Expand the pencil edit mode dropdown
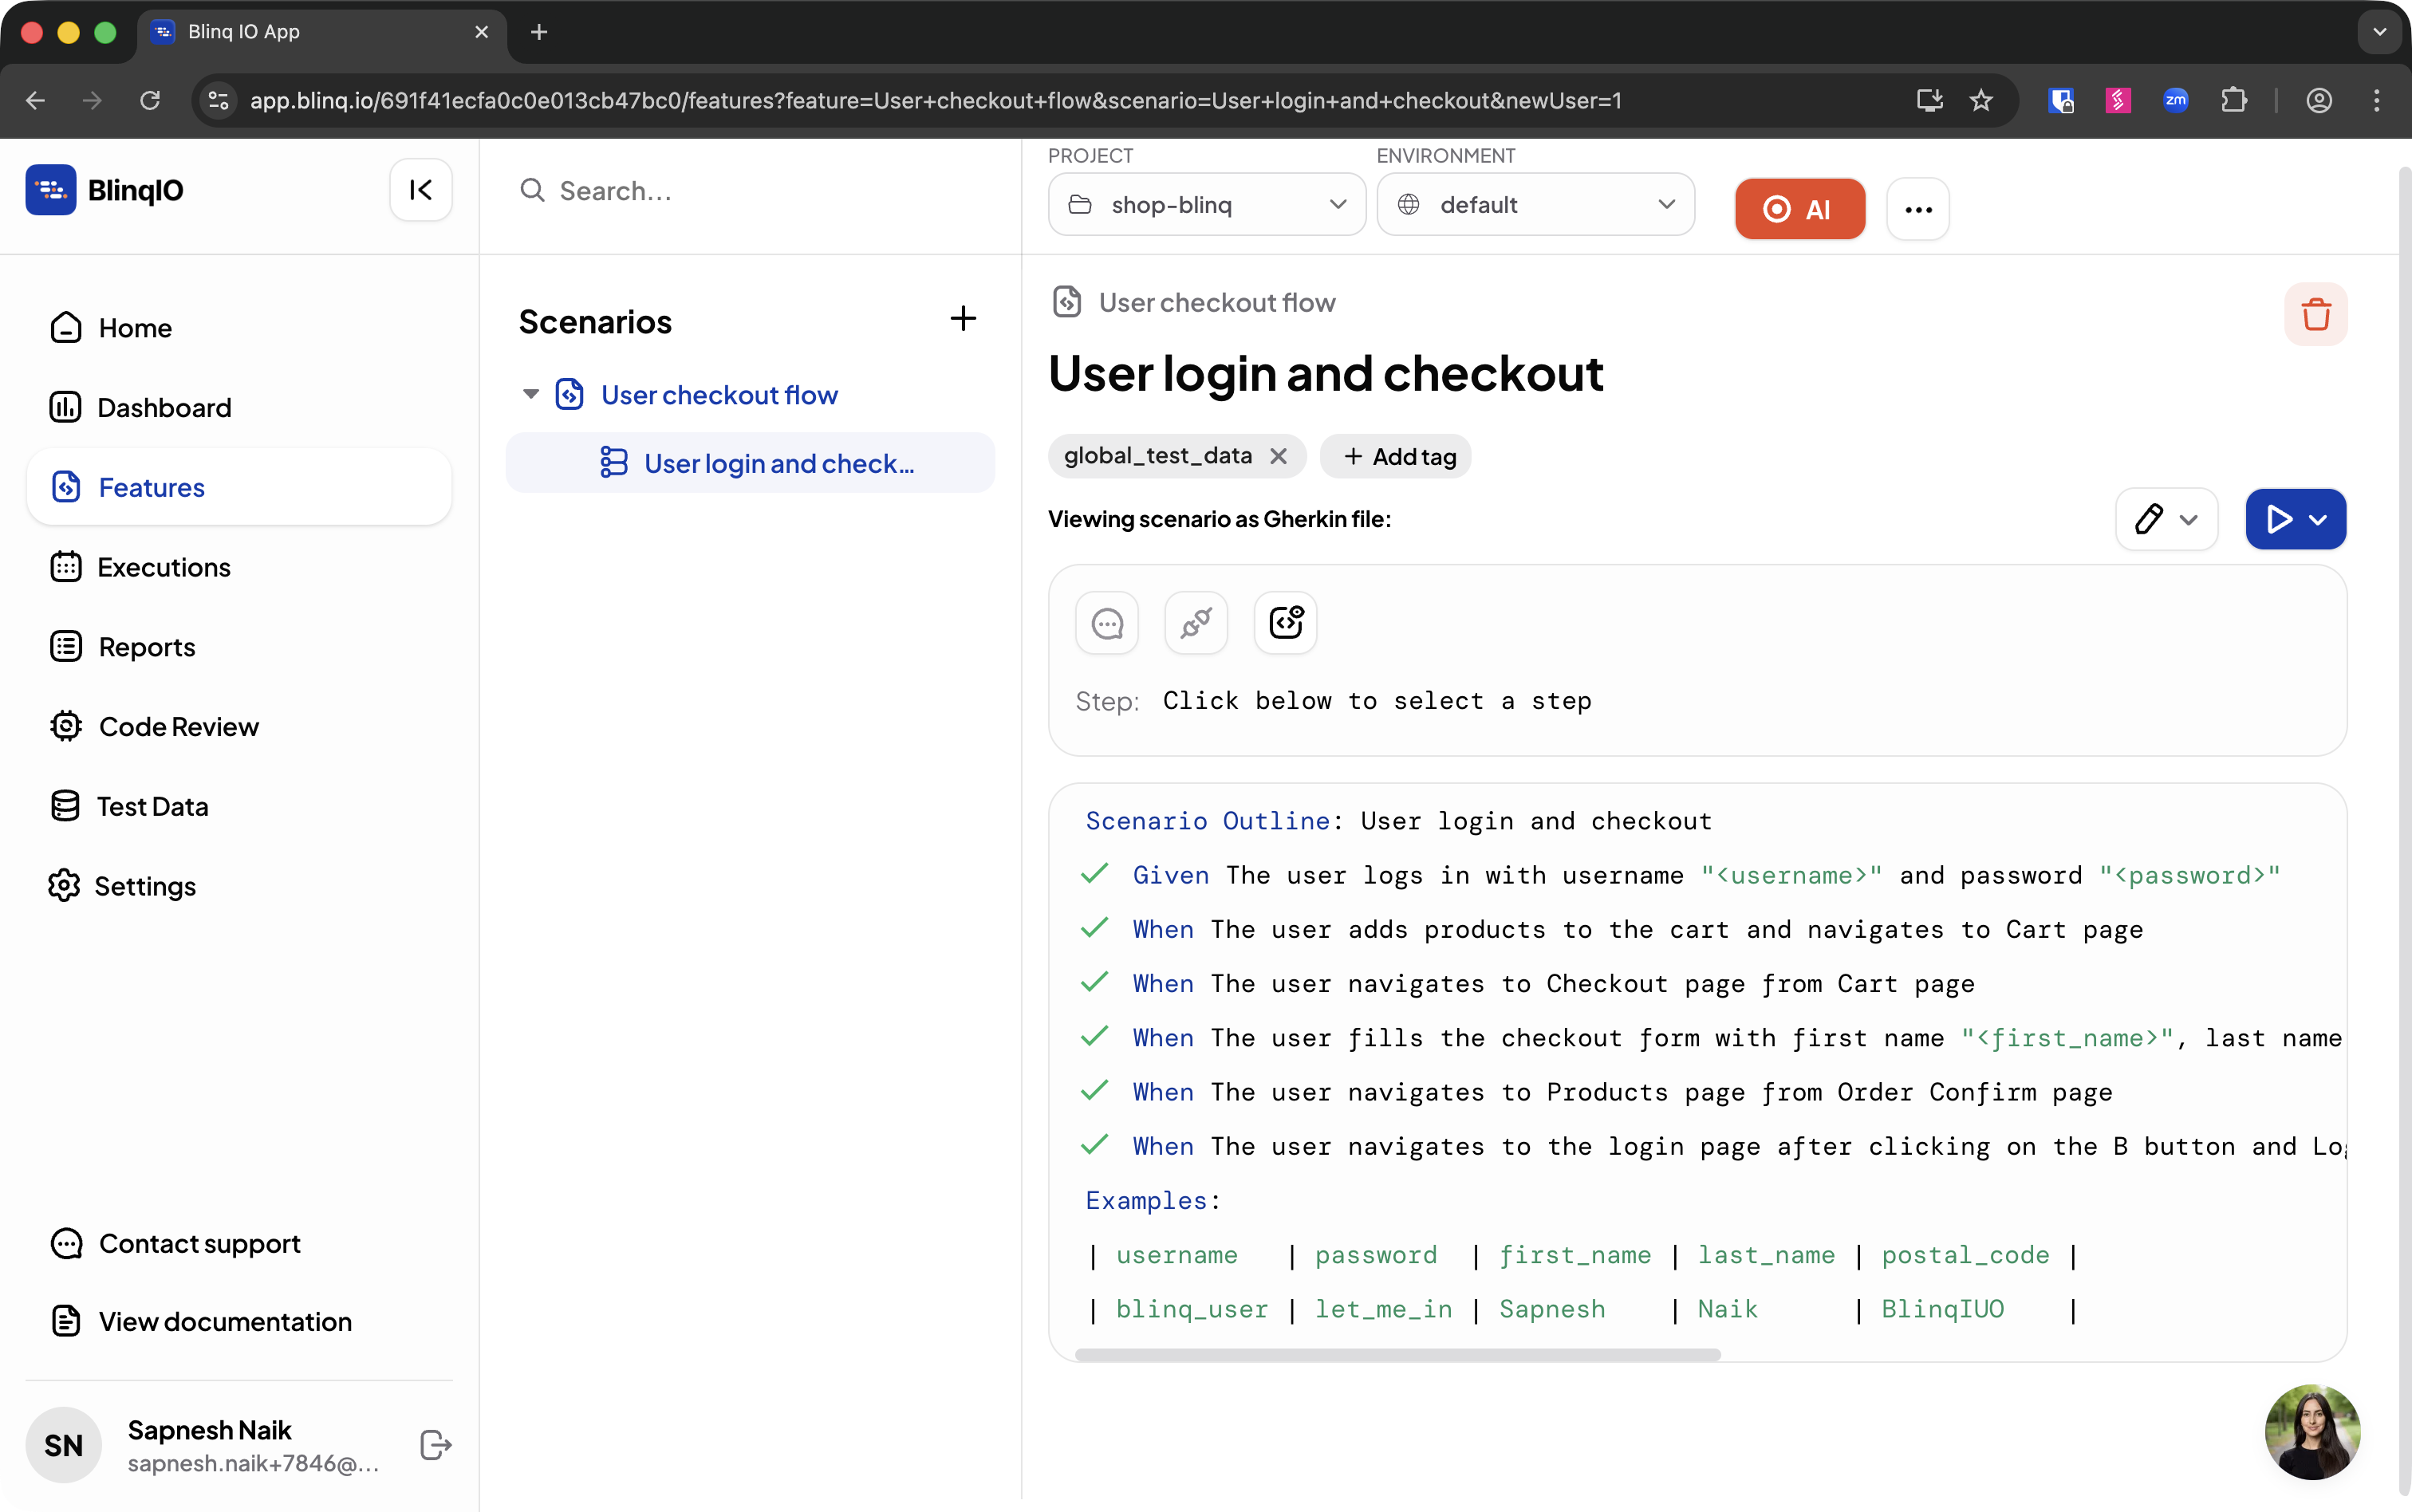The width and height of the screenshot is (2412, 1512). click(2188, 520)
